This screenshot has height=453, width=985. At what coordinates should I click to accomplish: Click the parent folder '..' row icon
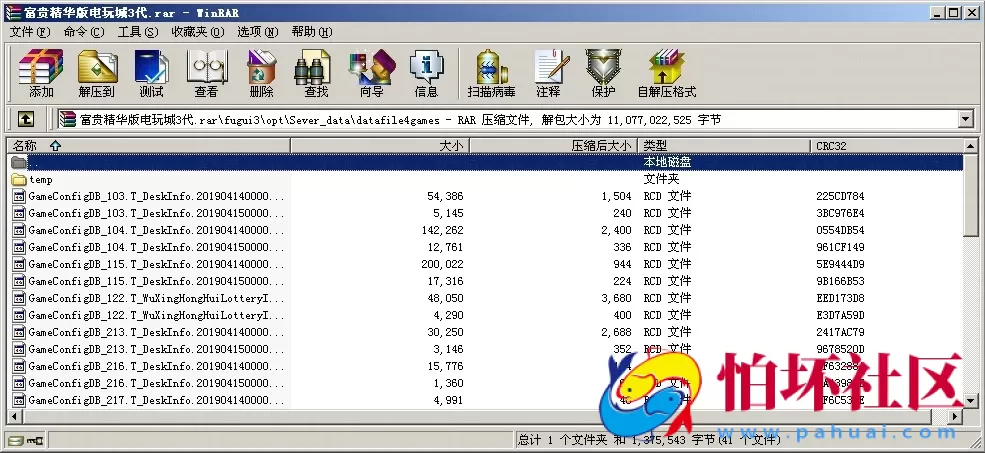(x=19, y=162)
